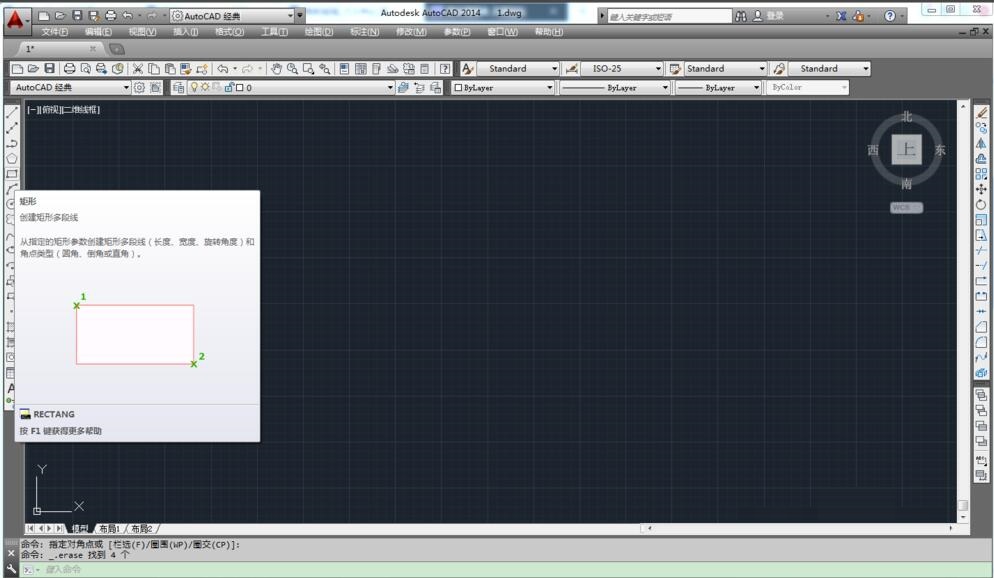
Task: Click the multileader style Standard dropdown
Action: click(829, 68)
